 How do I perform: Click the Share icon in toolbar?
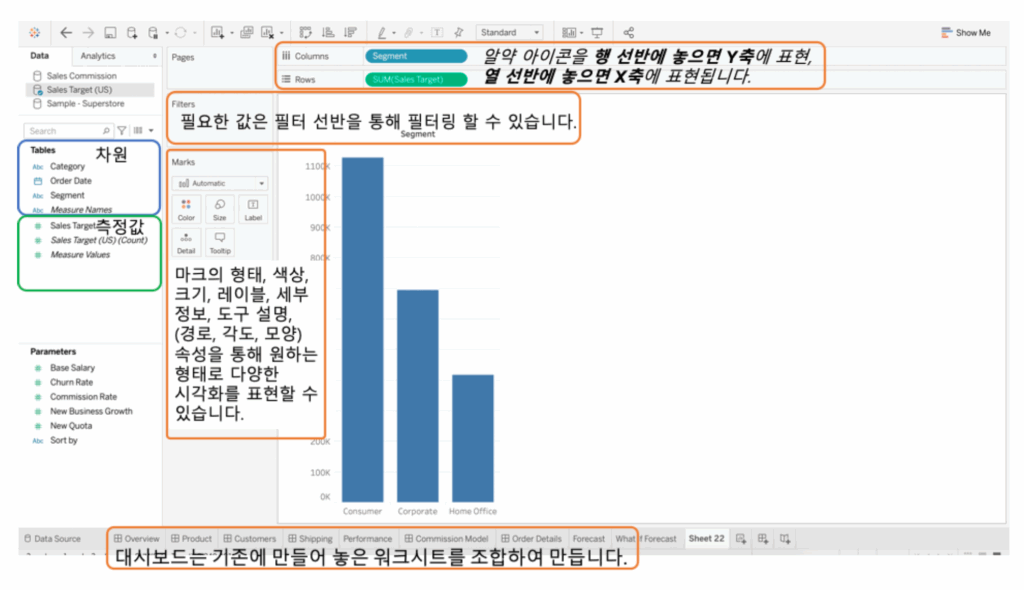pyautogui.click(x=628, y=33)
